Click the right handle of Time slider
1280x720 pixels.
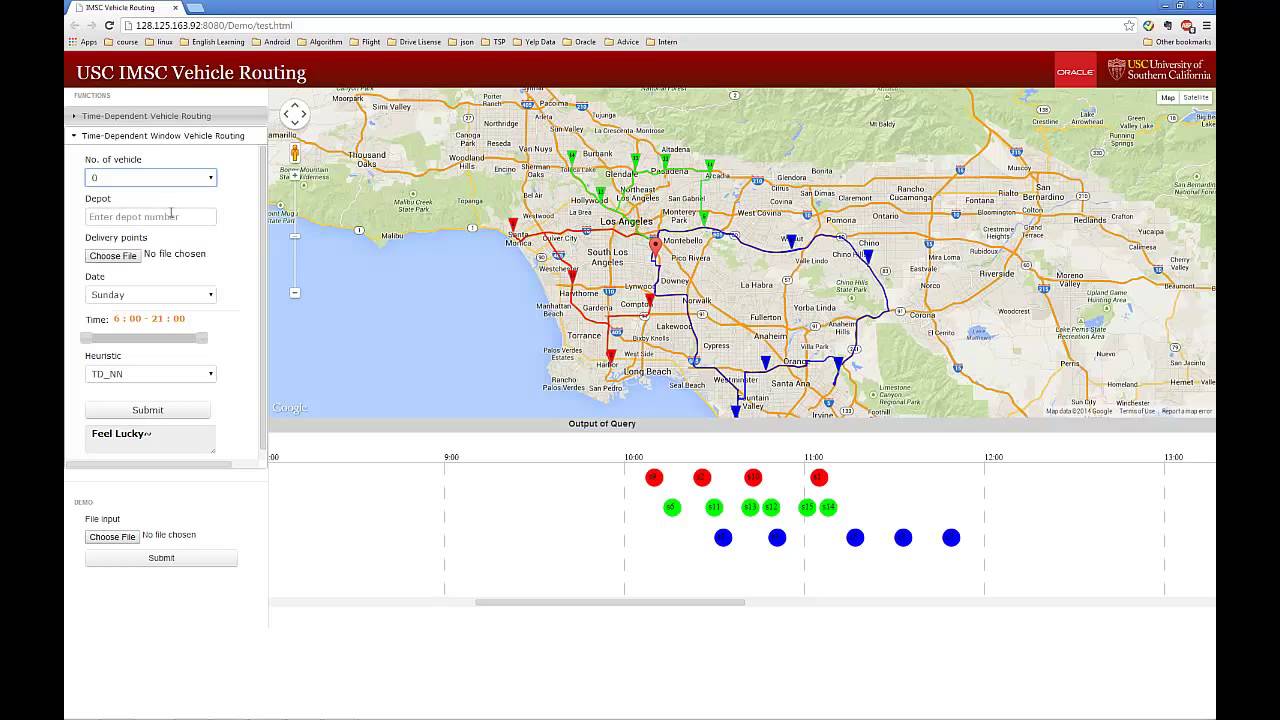pyautogui.click(x=202, y=338)
